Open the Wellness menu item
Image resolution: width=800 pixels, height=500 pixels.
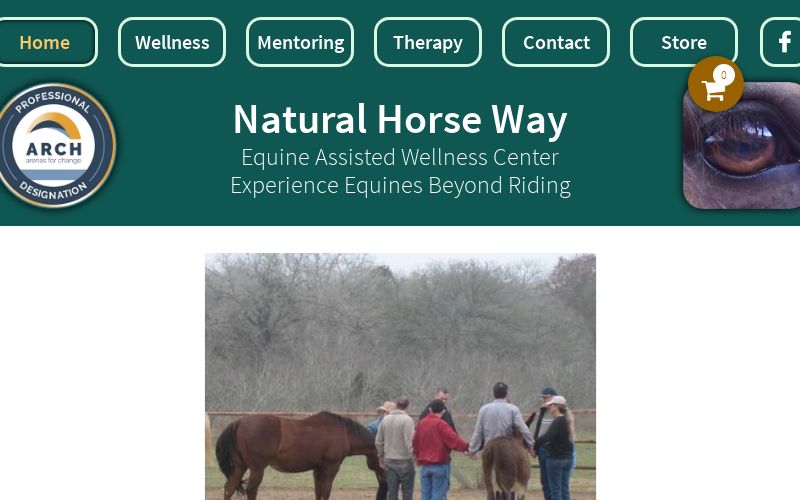pyautogui.click(x=172, y=42)
